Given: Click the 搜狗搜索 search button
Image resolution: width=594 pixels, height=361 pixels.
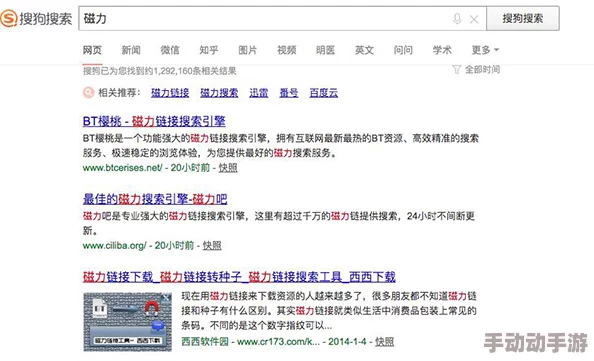Looking at the screenshot, I should click(x=523, y=18).
